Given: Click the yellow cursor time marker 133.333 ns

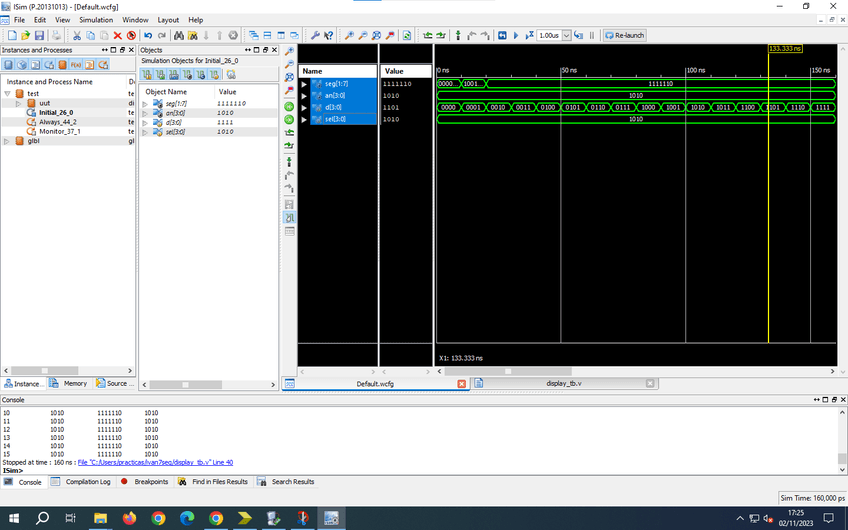Looking at the screenshot, I should (785, 49).
